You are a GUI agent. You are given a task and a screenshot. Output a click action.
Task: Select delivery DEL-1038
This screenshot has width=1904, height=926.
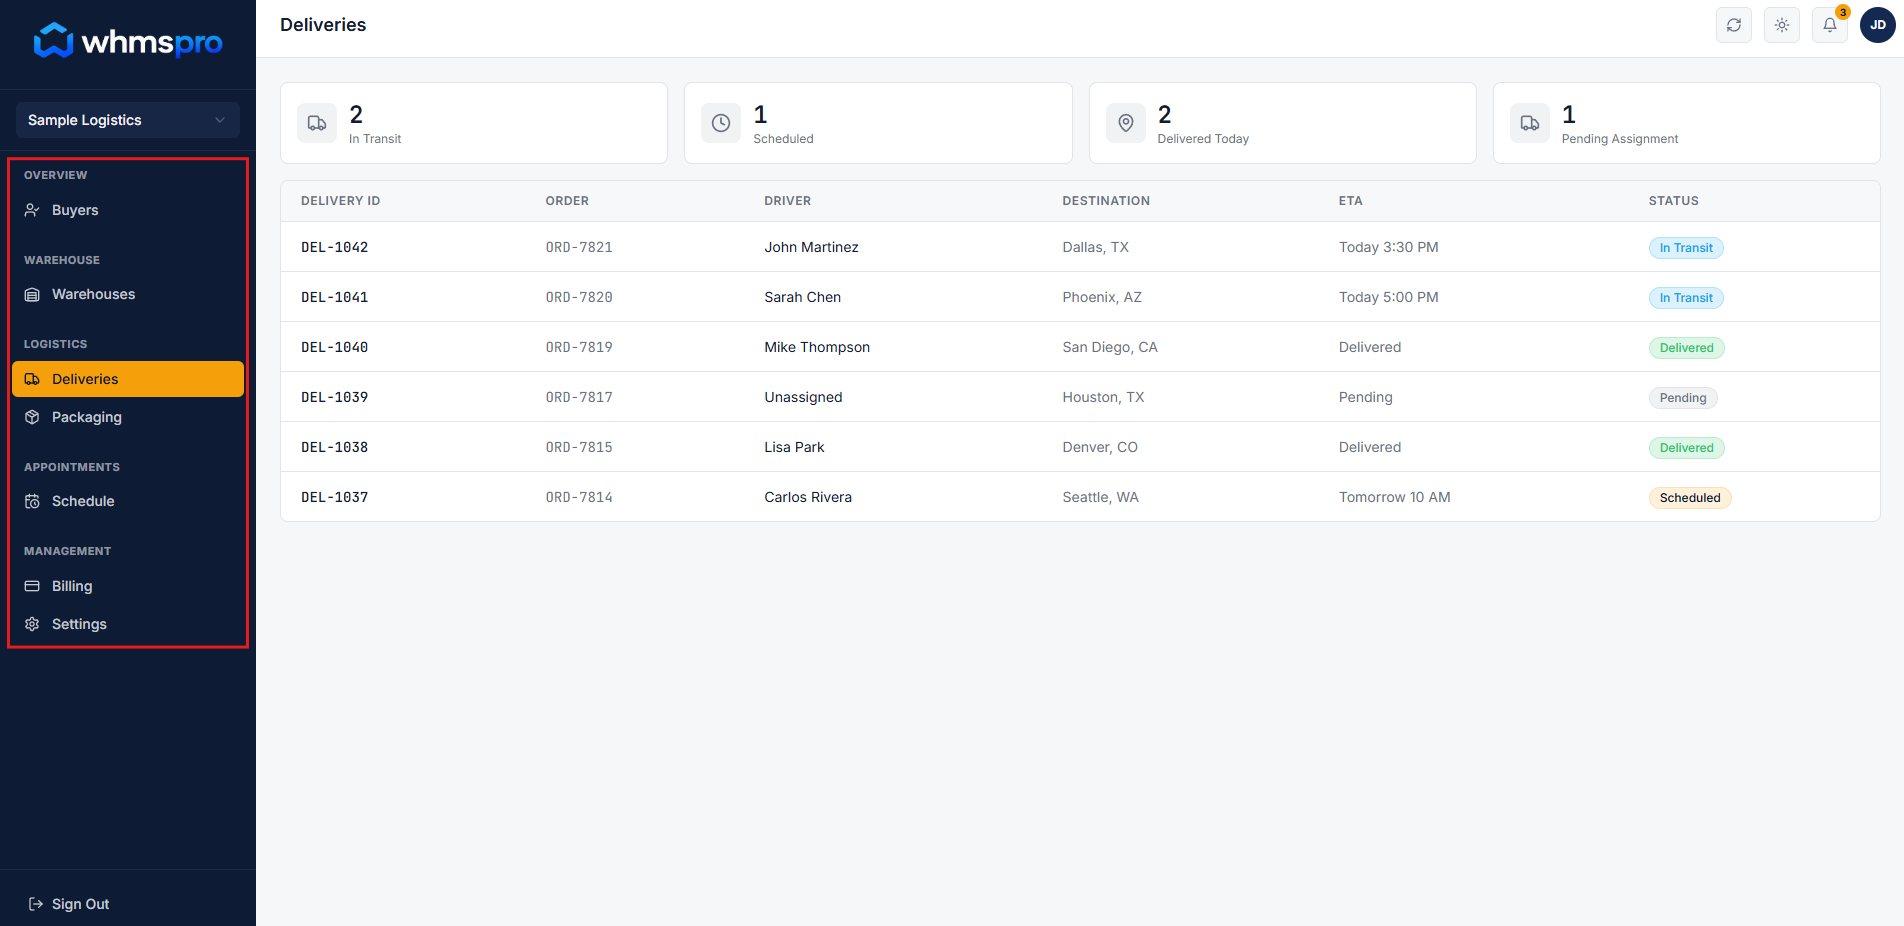tap(334, 447)
